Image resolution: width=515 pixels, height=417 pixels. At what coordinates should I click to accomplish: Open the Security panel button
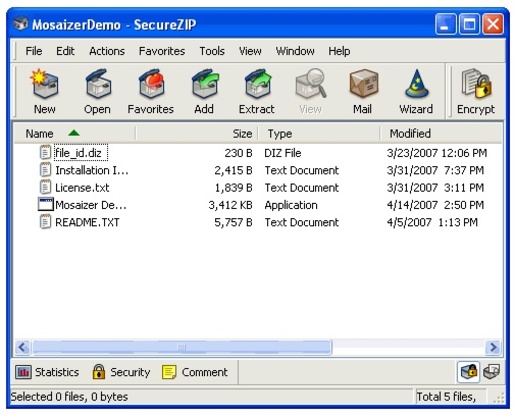click(121, 372)
